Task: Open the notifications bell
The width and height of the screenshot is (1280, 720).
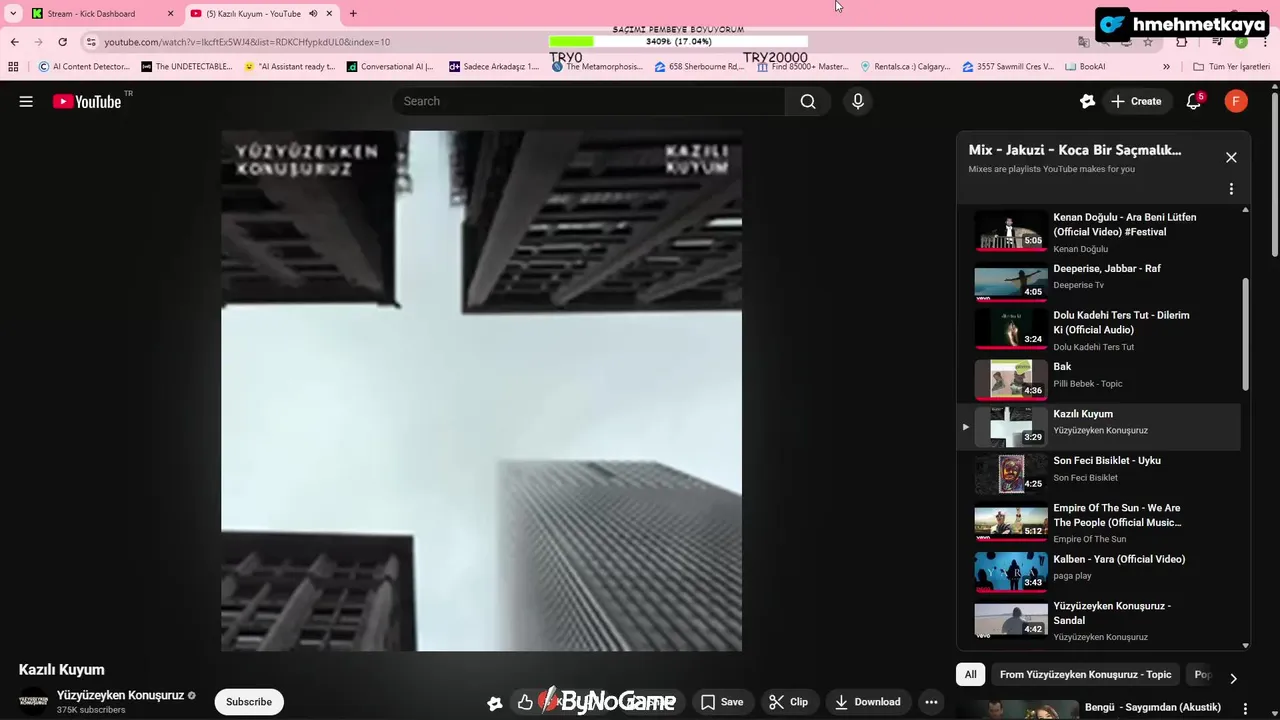Action: point(1194,101)
